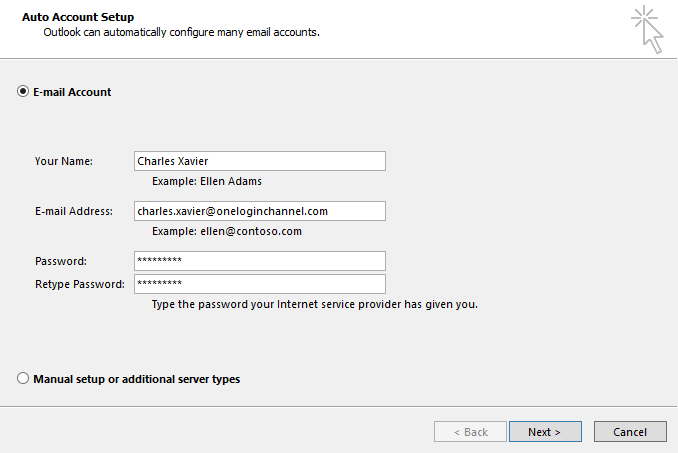
Task: Click the Internet service provider password hint
Action: tap(315, 304)
